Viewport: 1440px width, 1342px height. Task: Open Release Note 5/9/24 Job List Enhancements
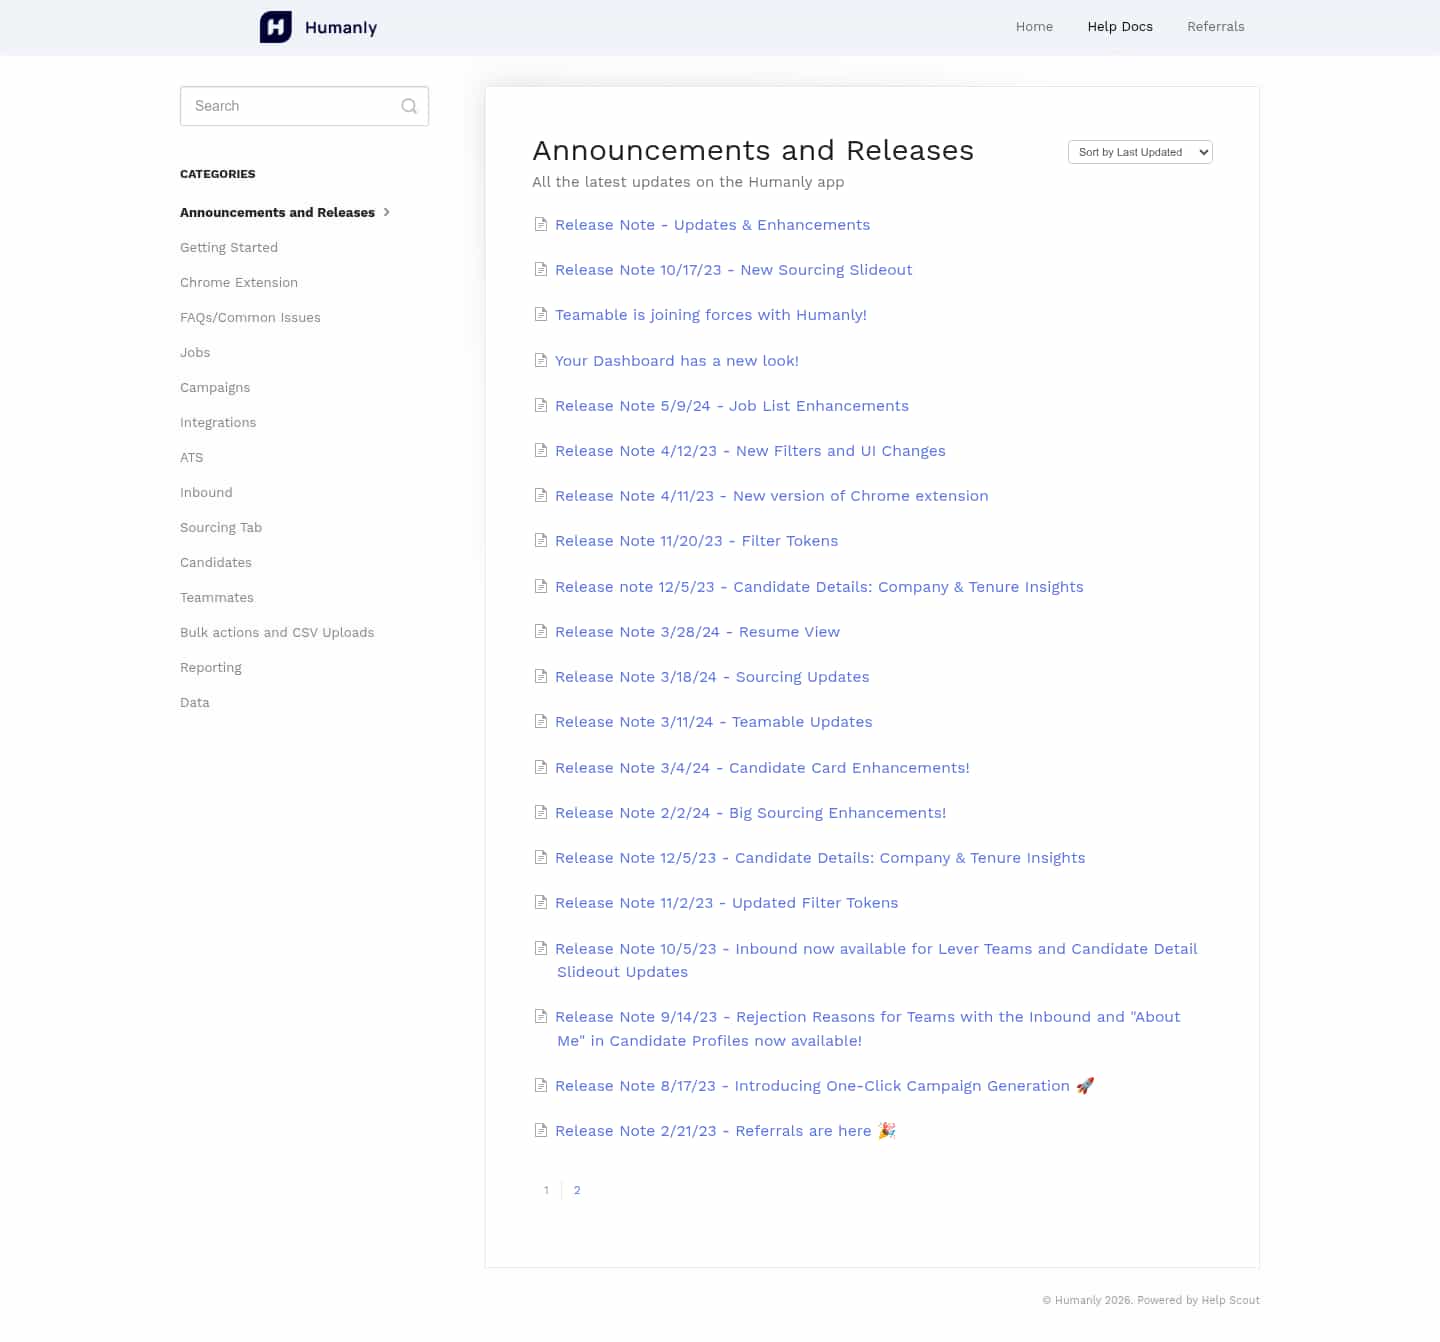[732, 406]
